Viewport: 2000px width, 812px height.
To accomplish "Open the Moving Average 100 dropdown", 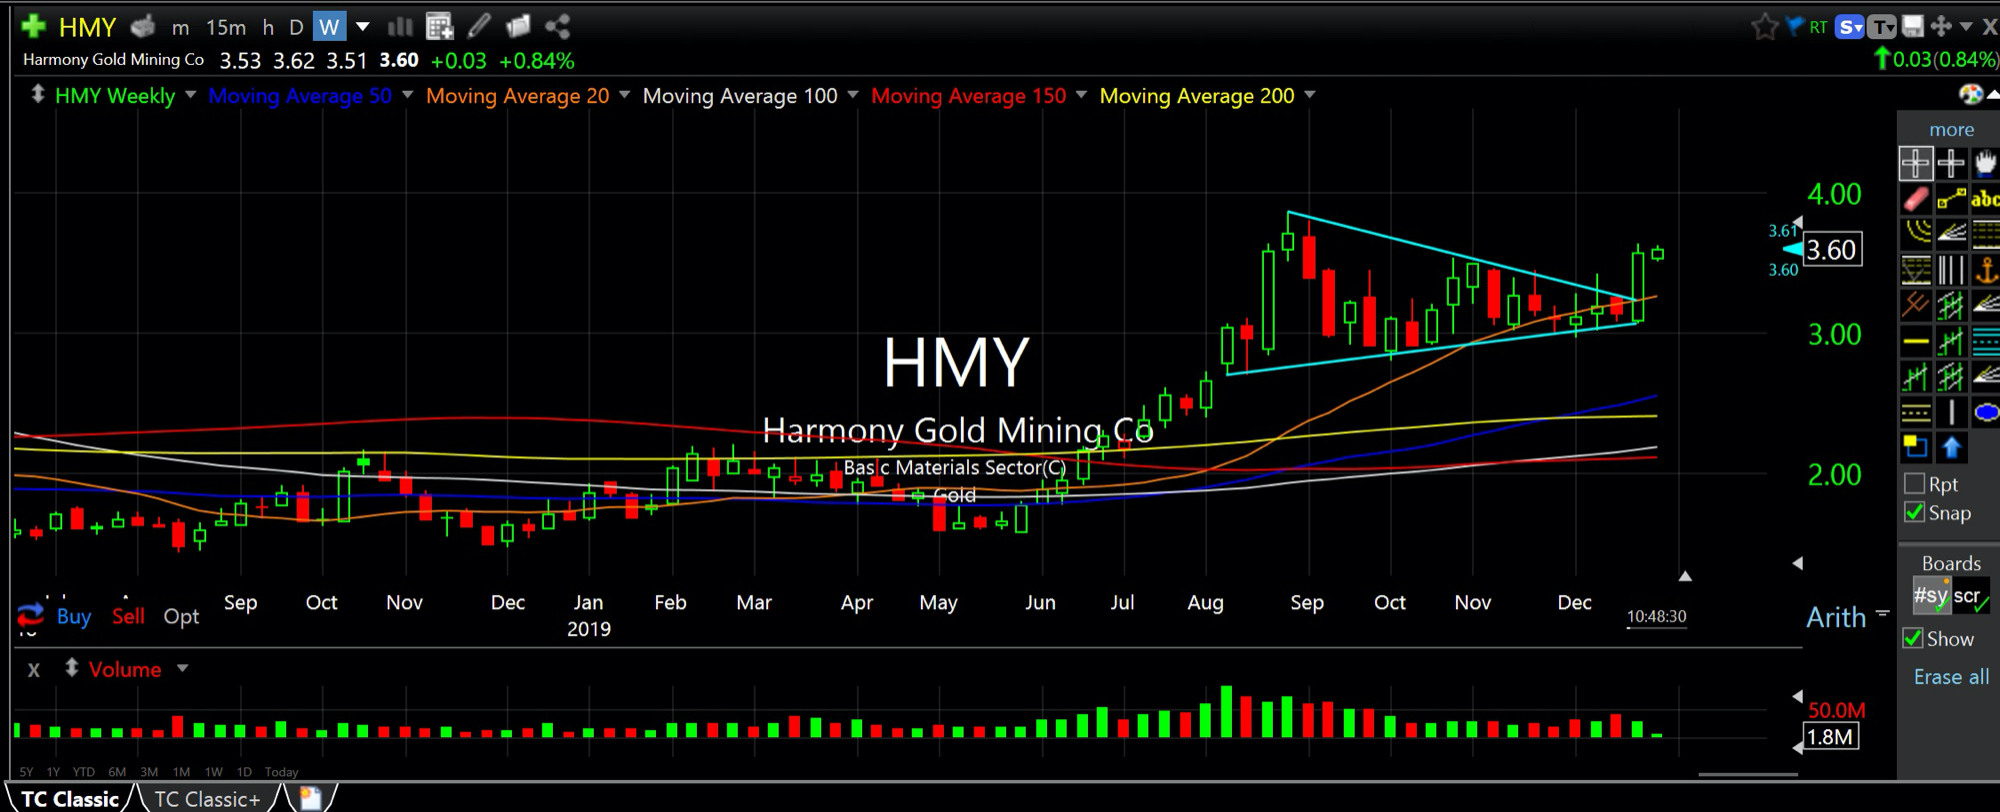I will 853,95.
